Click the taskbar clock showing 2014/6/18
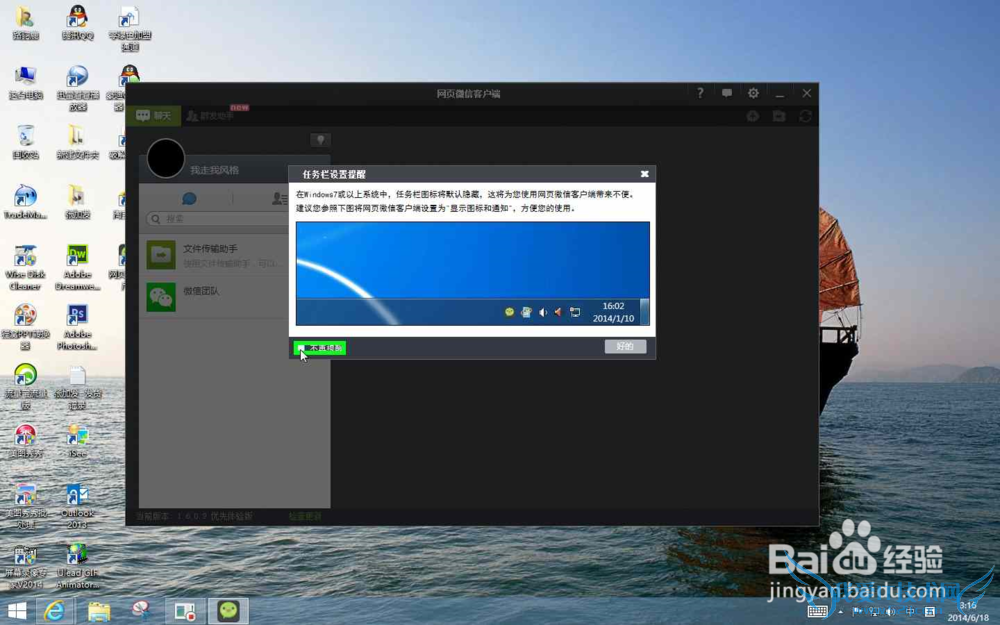Screen dimensions: 1000x625 pos(967,611)
